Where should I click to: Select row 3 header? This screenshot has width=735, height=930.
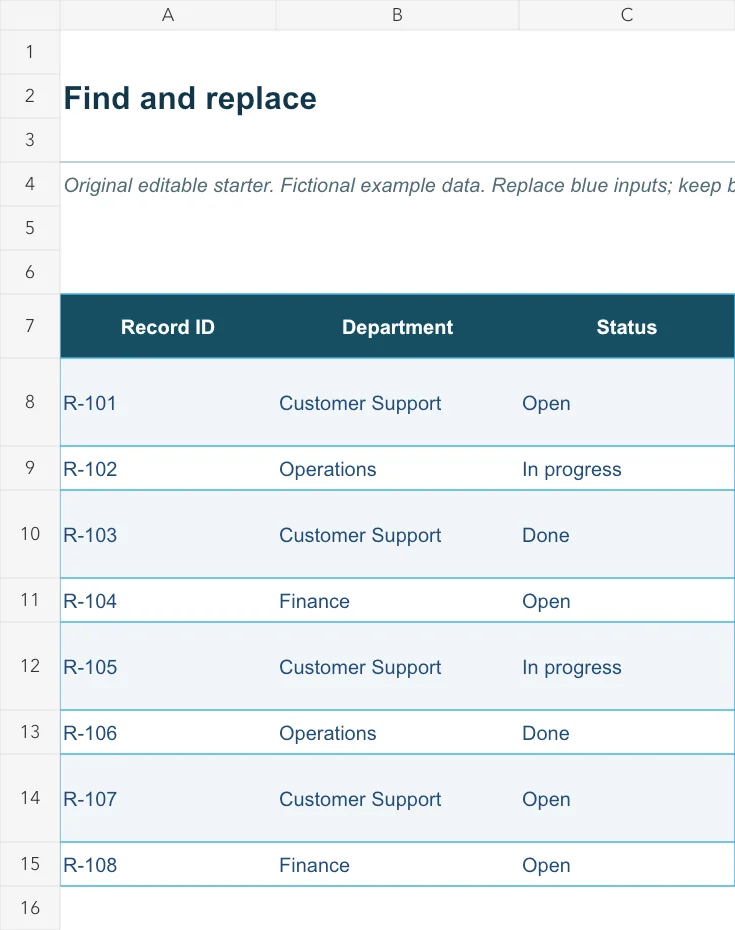point(30,139)
